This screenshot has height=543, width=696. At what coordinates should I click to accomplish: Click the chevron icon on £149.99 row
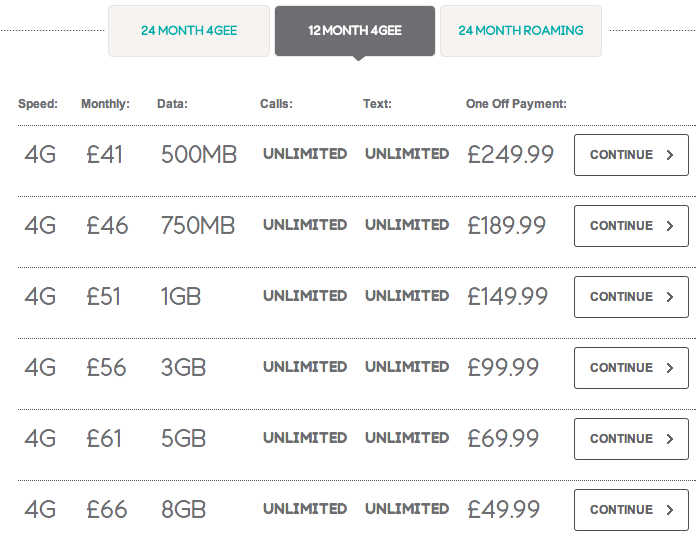[x=670, y=297]
